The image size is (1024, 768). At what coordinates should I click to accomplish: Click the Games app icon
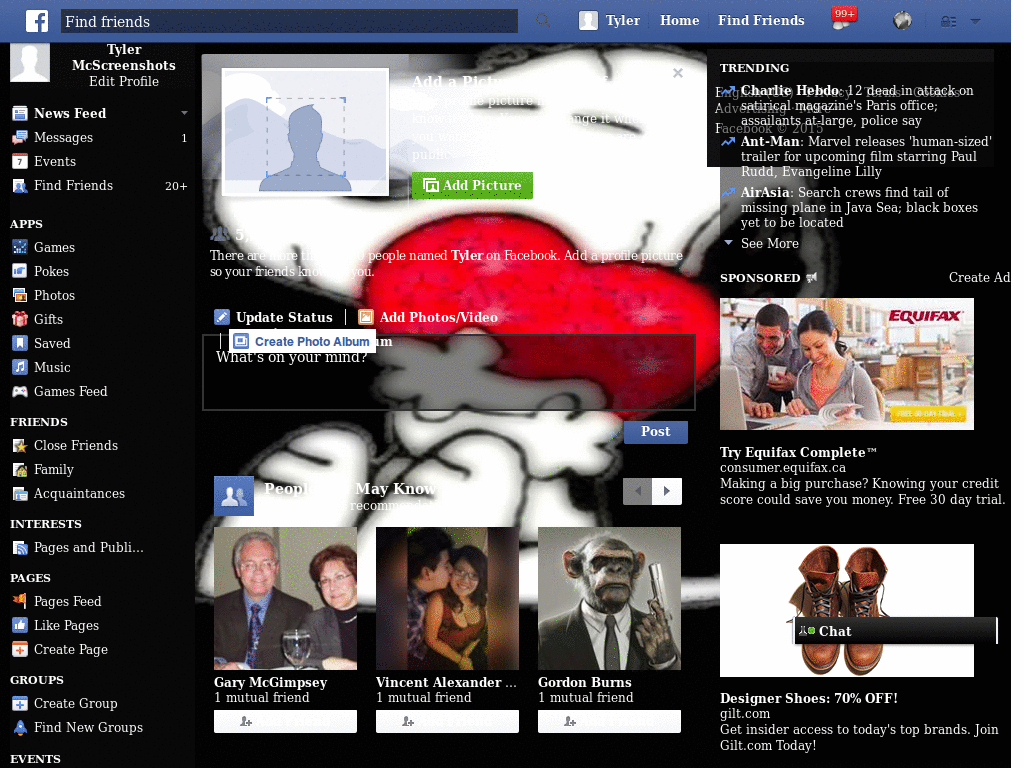click(20, 248)
